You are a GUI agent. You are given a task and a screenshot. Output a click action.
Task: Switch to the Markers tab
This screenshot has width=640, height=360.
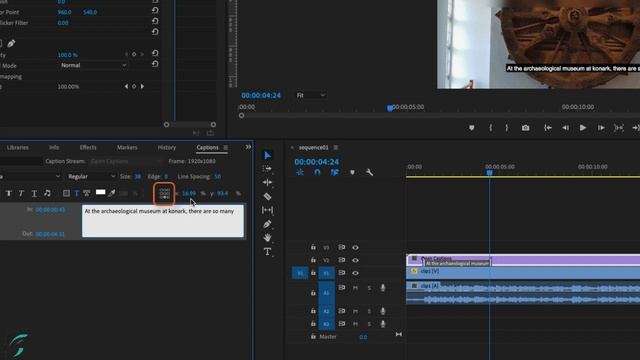click(x=127, y=147)
